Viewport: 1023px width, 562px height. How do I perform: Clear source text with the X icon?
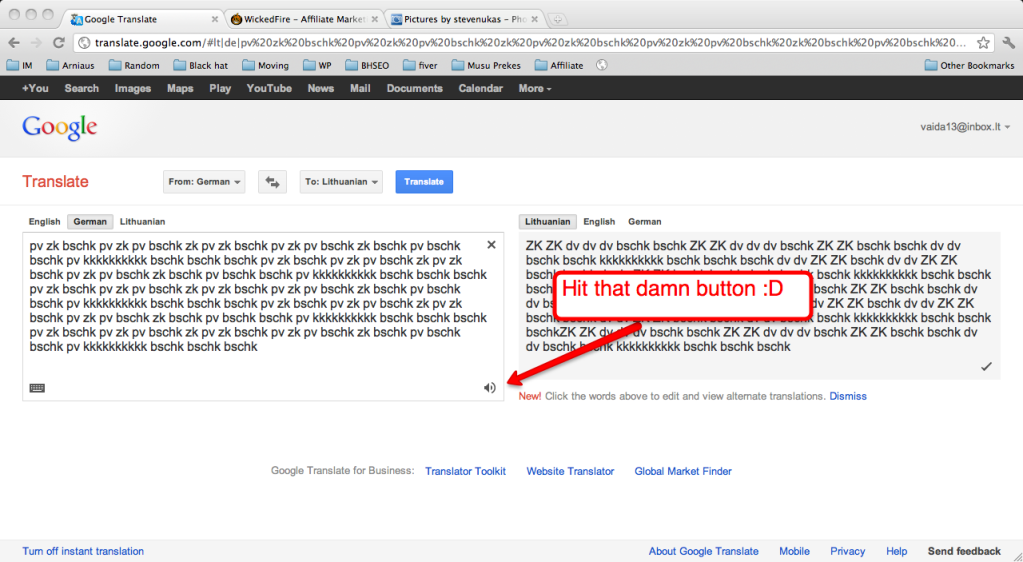(491, 245)
